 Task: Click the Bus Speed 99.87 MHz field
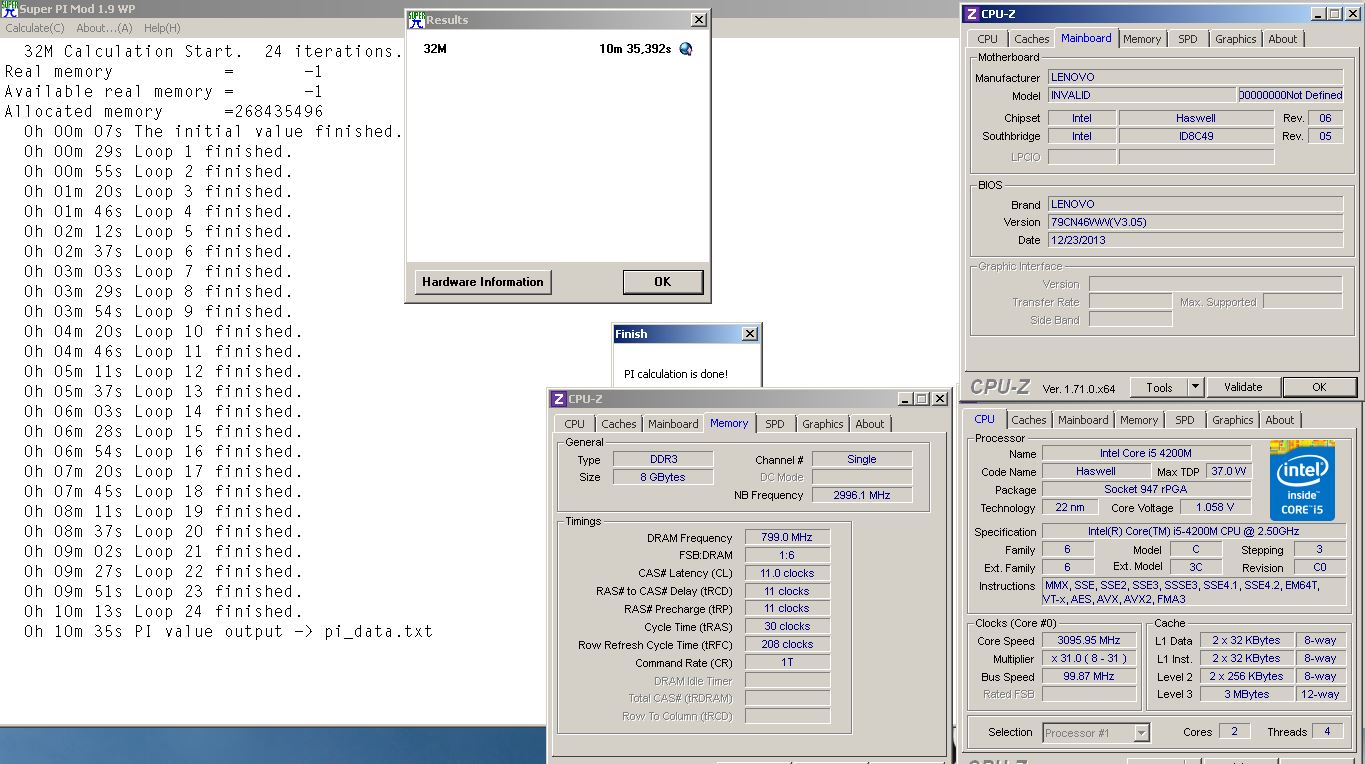tap(1089, 677)
